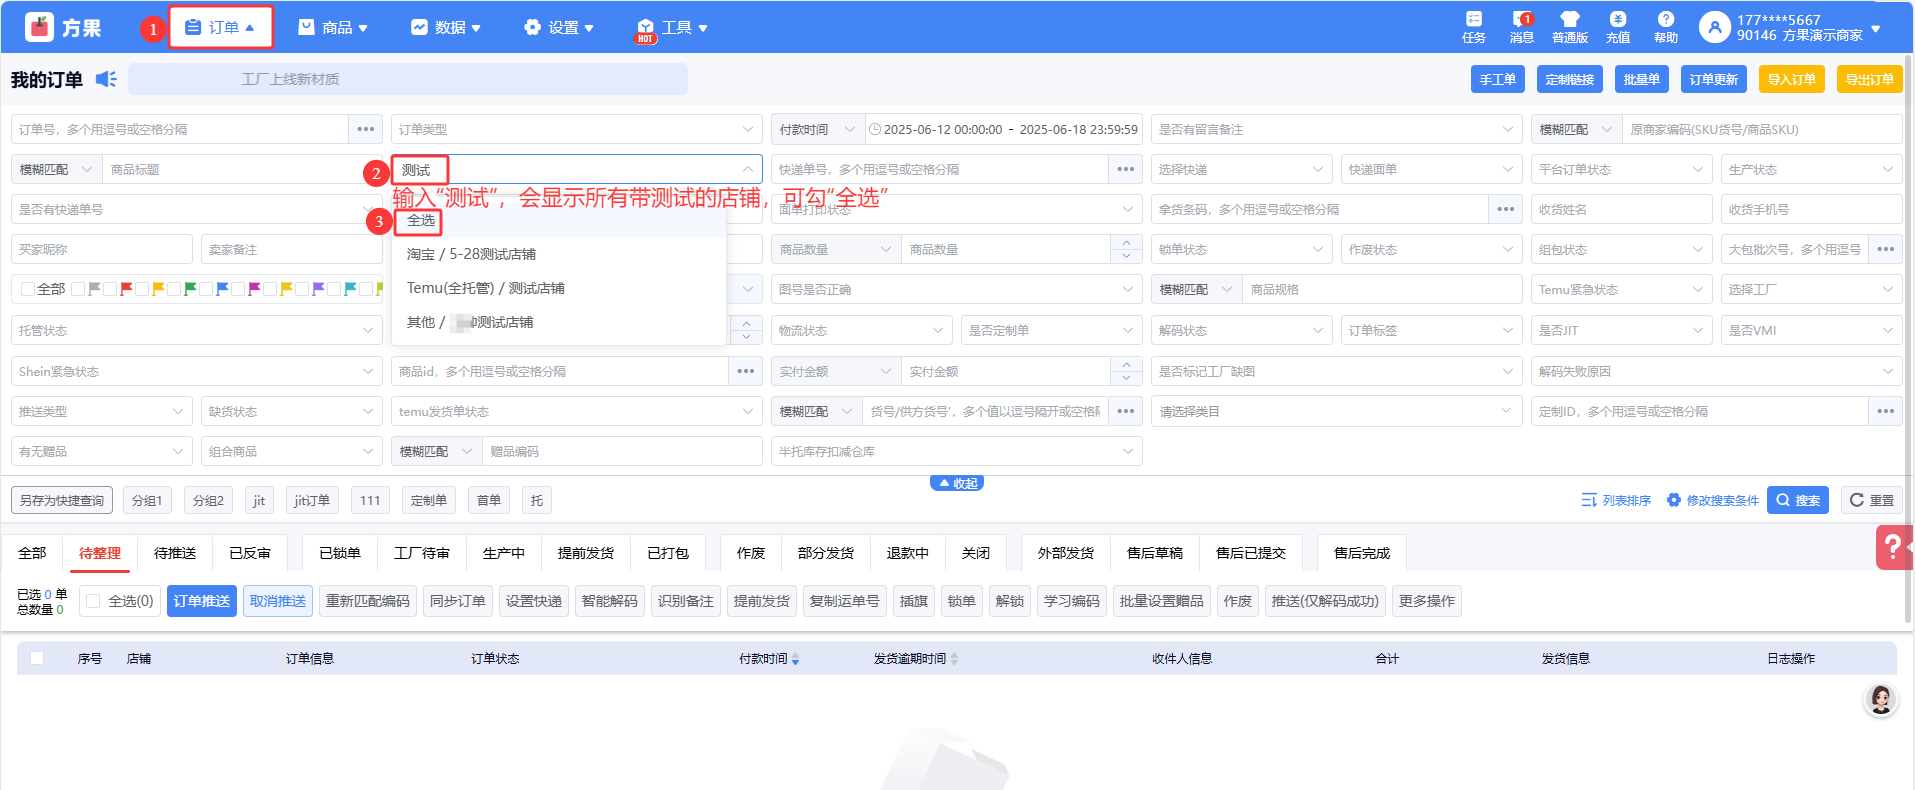The height and width of the screenshot is (790, 1915).
Task: Check the 全部 flags checkbox
Action: tap(28, 289)
